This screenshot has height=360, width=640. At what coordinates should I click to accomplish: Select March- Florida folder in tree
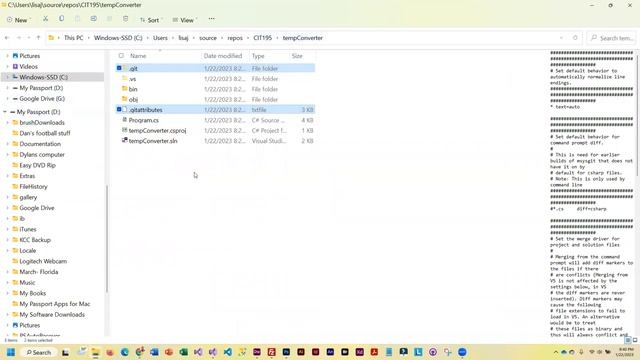pyautogui.click(x=39, y=271)
